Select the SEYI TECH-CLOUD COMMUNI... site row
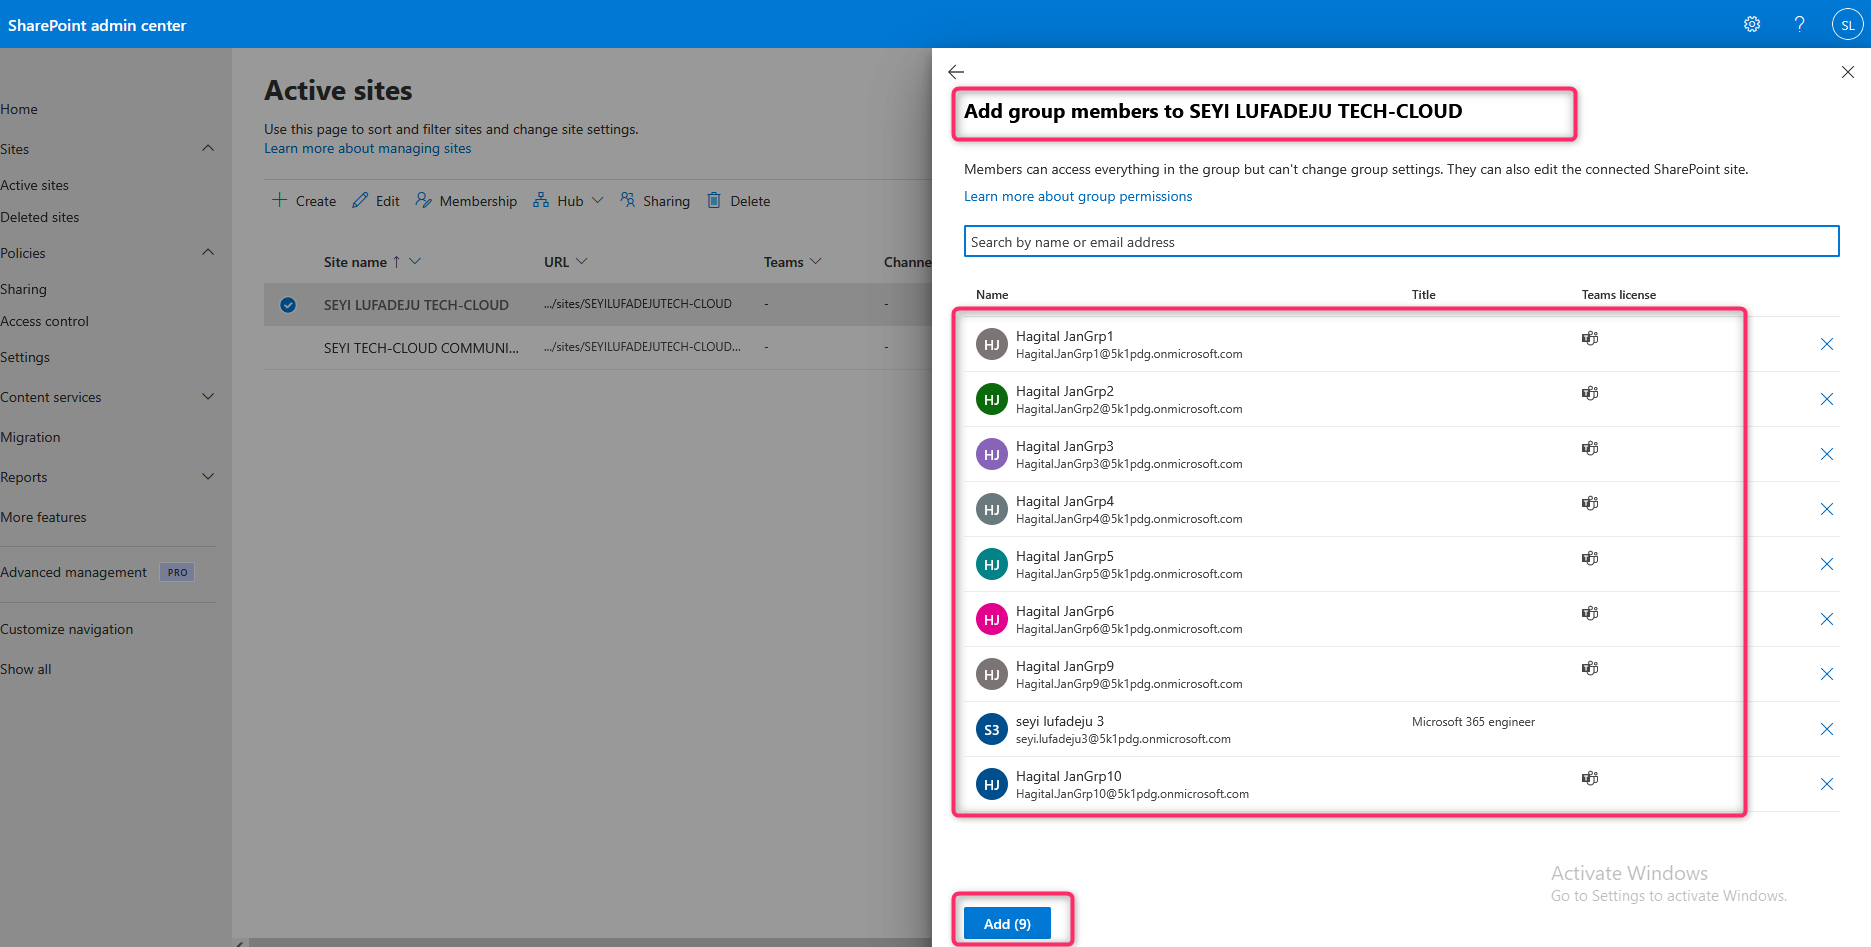The height and width of the screenshot is (947, 1871). click(598, 348)
